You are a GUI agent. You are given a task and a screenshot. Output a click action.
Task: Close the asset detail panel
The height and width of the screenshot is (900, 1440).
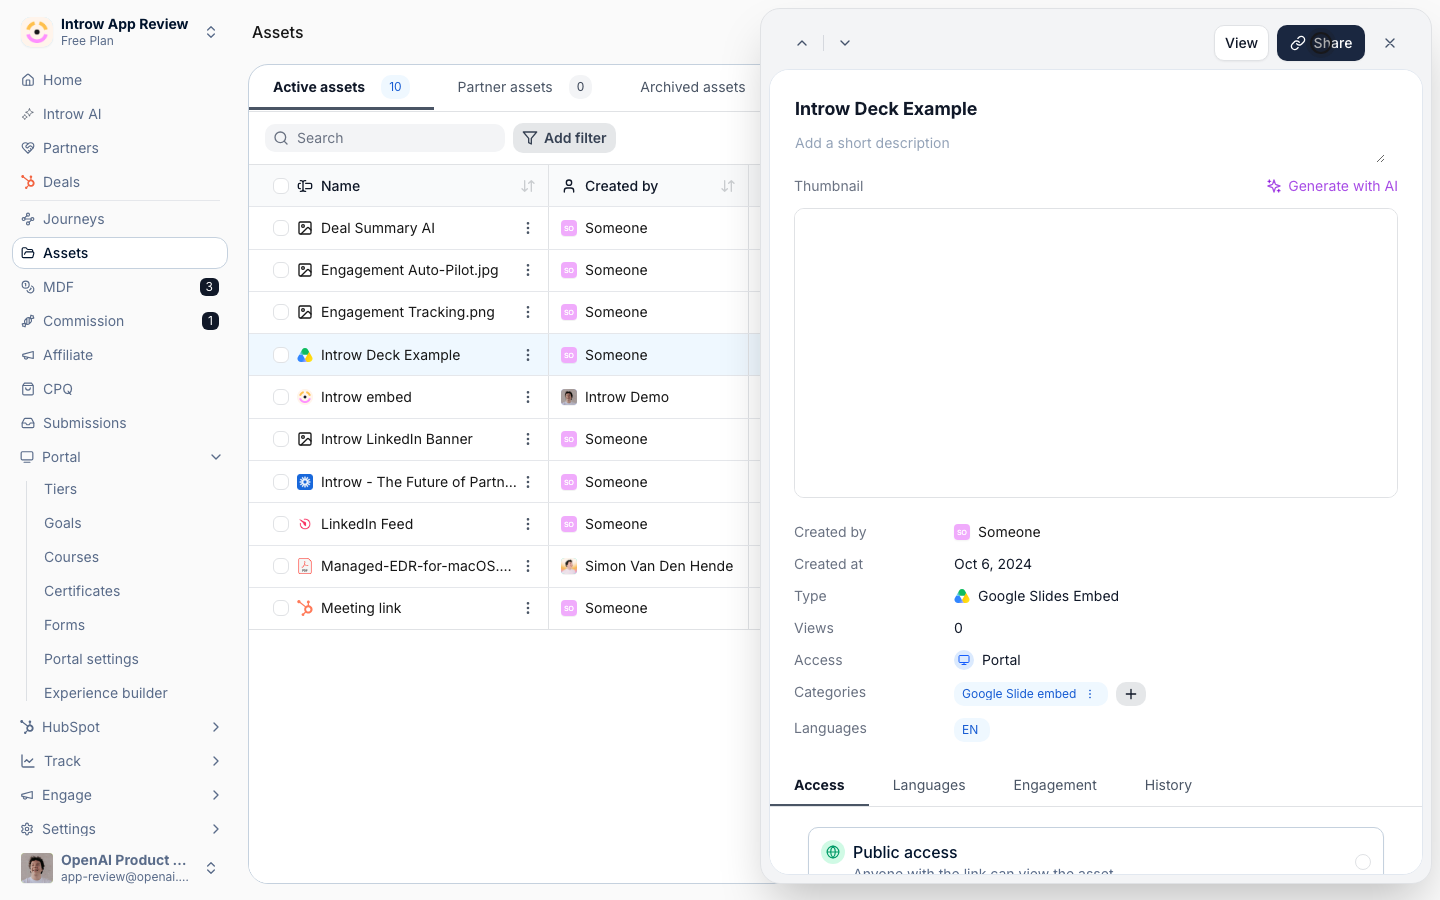coord(1390,43)
